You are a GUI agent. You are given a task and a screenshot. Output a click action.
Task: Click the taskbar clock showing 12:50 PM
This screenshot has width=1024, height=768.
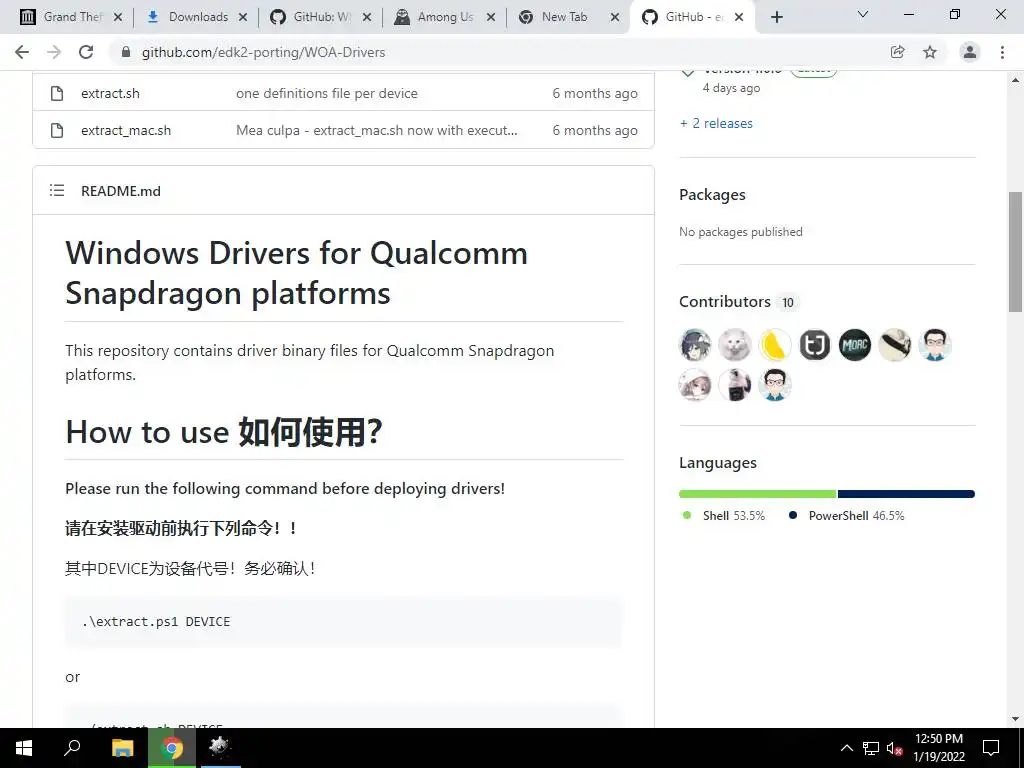point(938,748)
